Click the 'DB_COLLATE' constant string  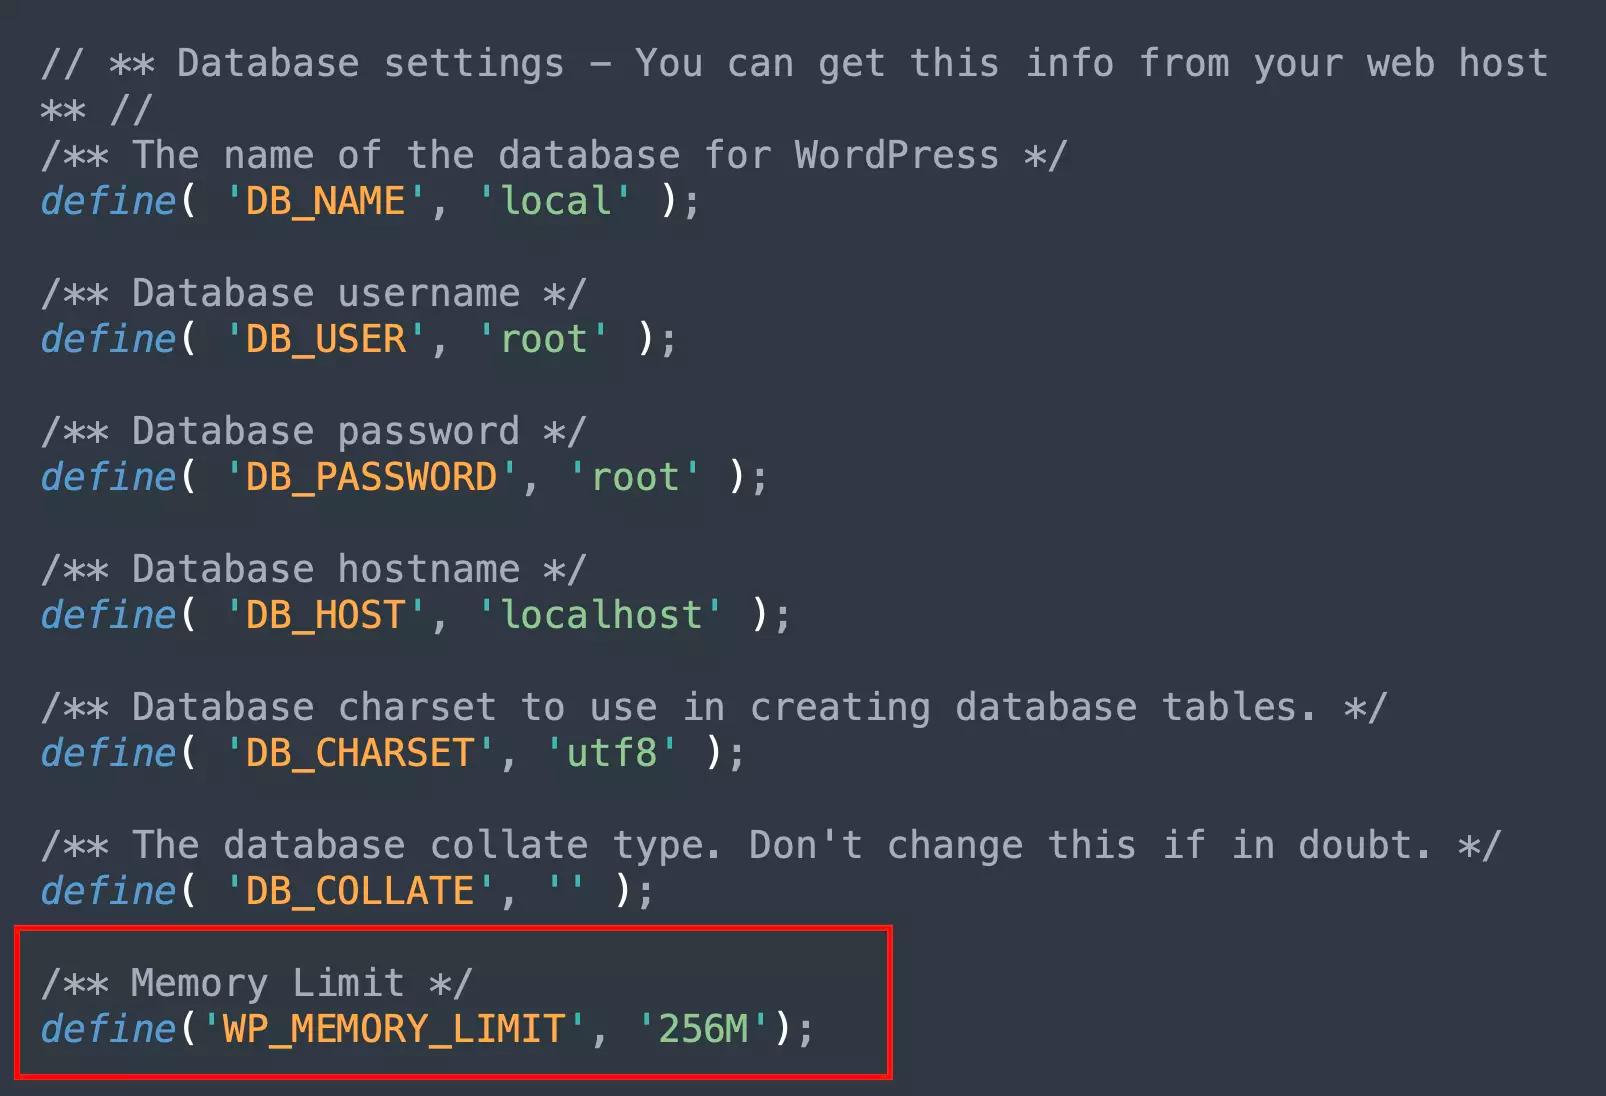click(360, 891)
